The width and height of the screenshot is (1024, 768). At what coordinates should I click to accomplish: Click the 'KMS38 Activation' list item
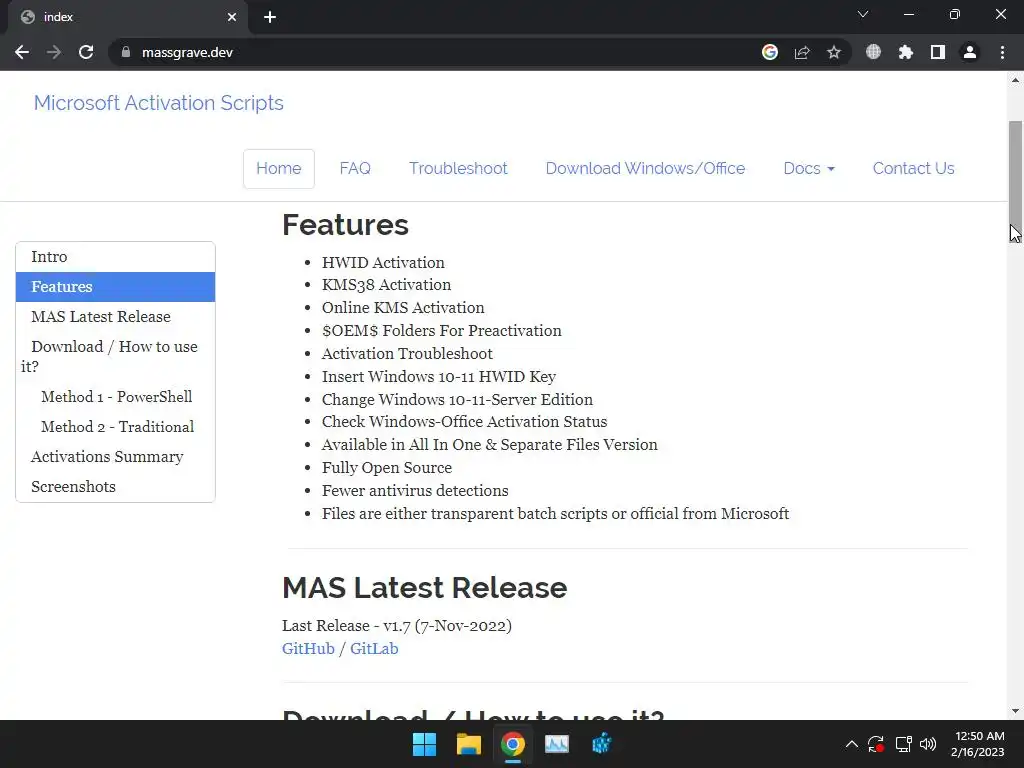[387, 285]
